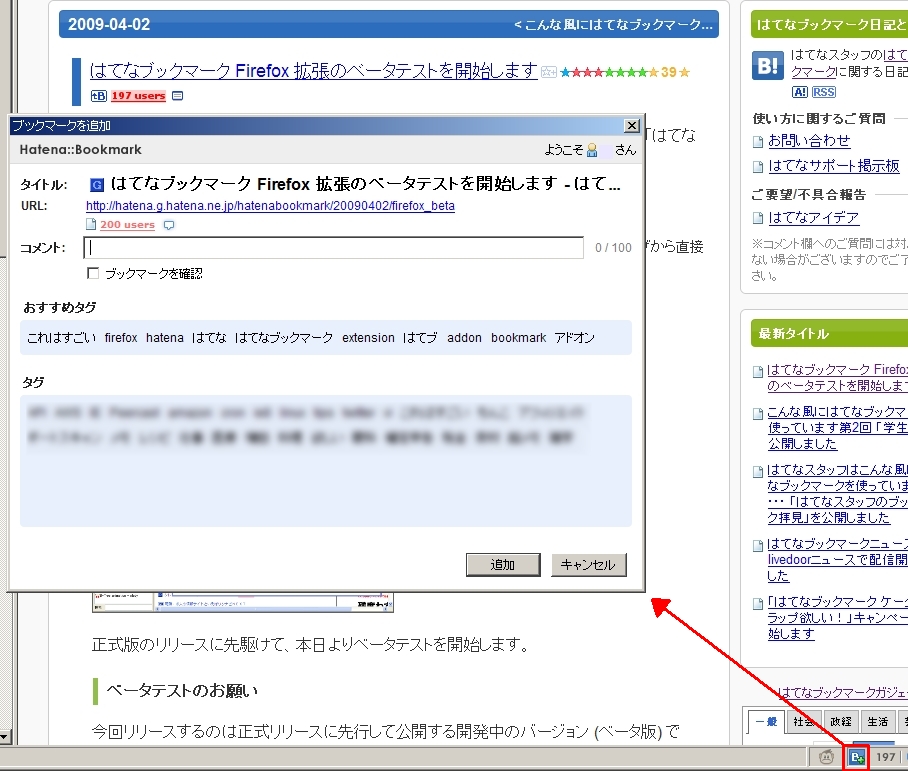Click the キャンセル button
This screenshot has height=771, width=908.
[x=588, y=565]
